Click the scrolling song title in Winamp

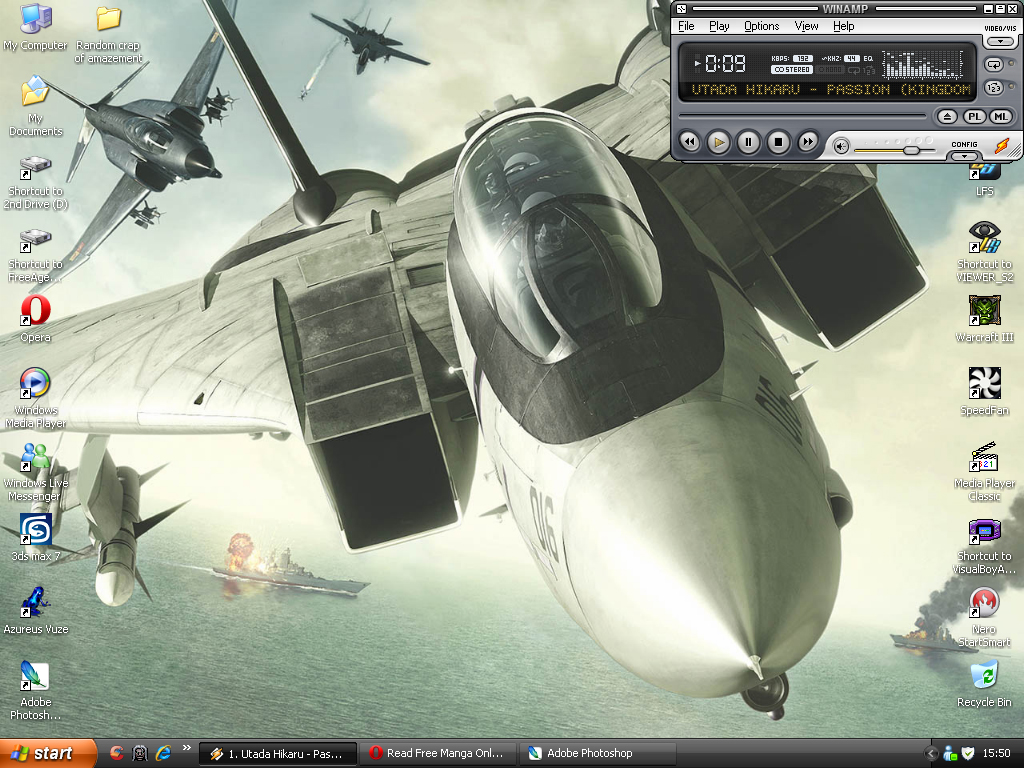point(831,89)
